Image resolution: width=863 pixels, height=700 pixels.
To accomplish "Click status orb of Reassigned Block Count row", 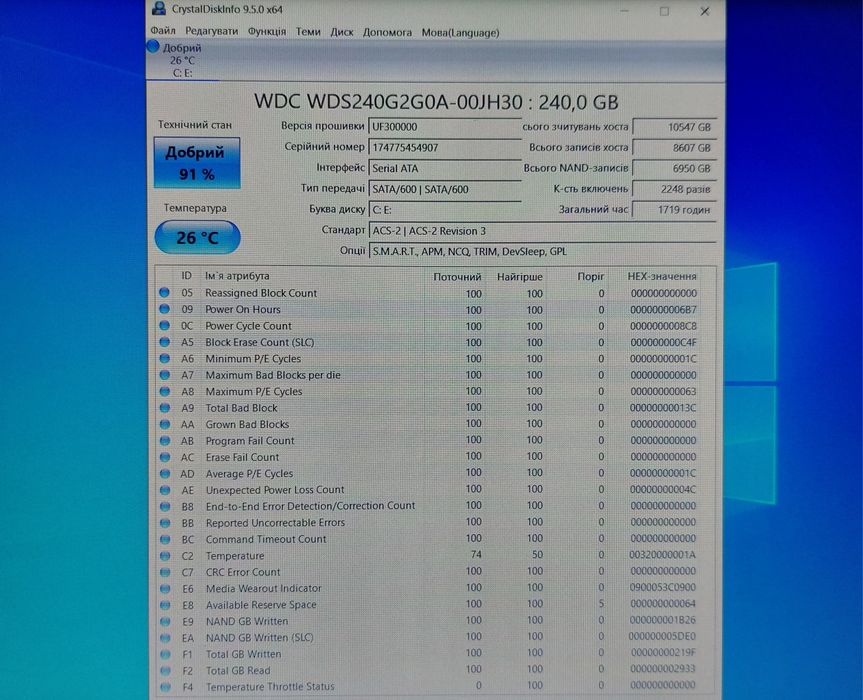I will tap(164, 293).
